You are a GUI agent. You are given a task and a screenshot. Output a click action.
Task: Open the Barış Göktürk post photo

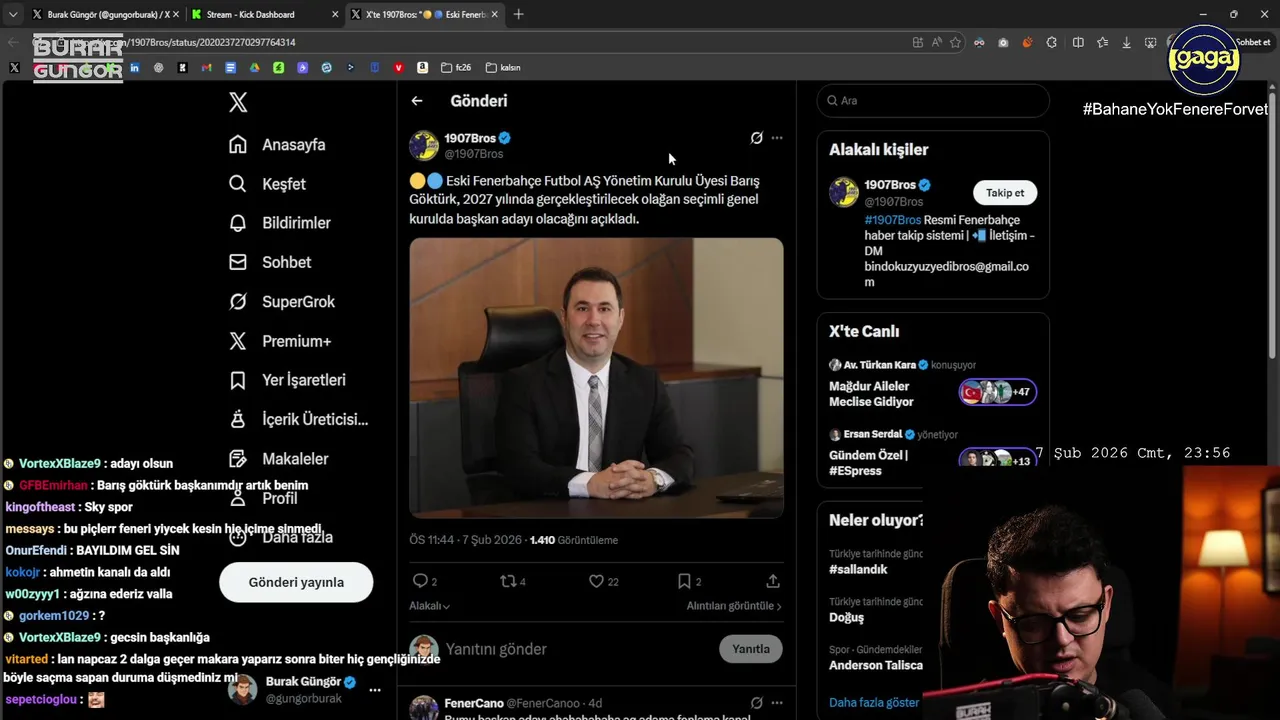tap(596, 378)
